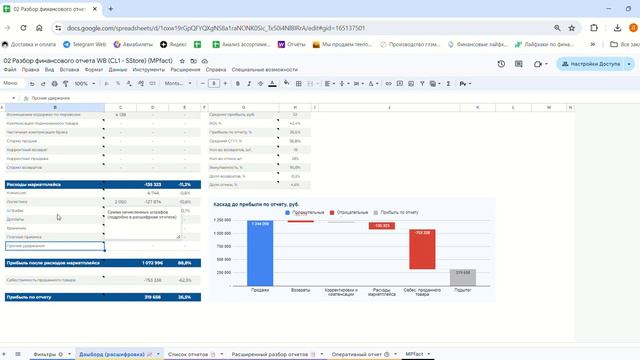Open the Telegram Web bookmark

[84, 44]
